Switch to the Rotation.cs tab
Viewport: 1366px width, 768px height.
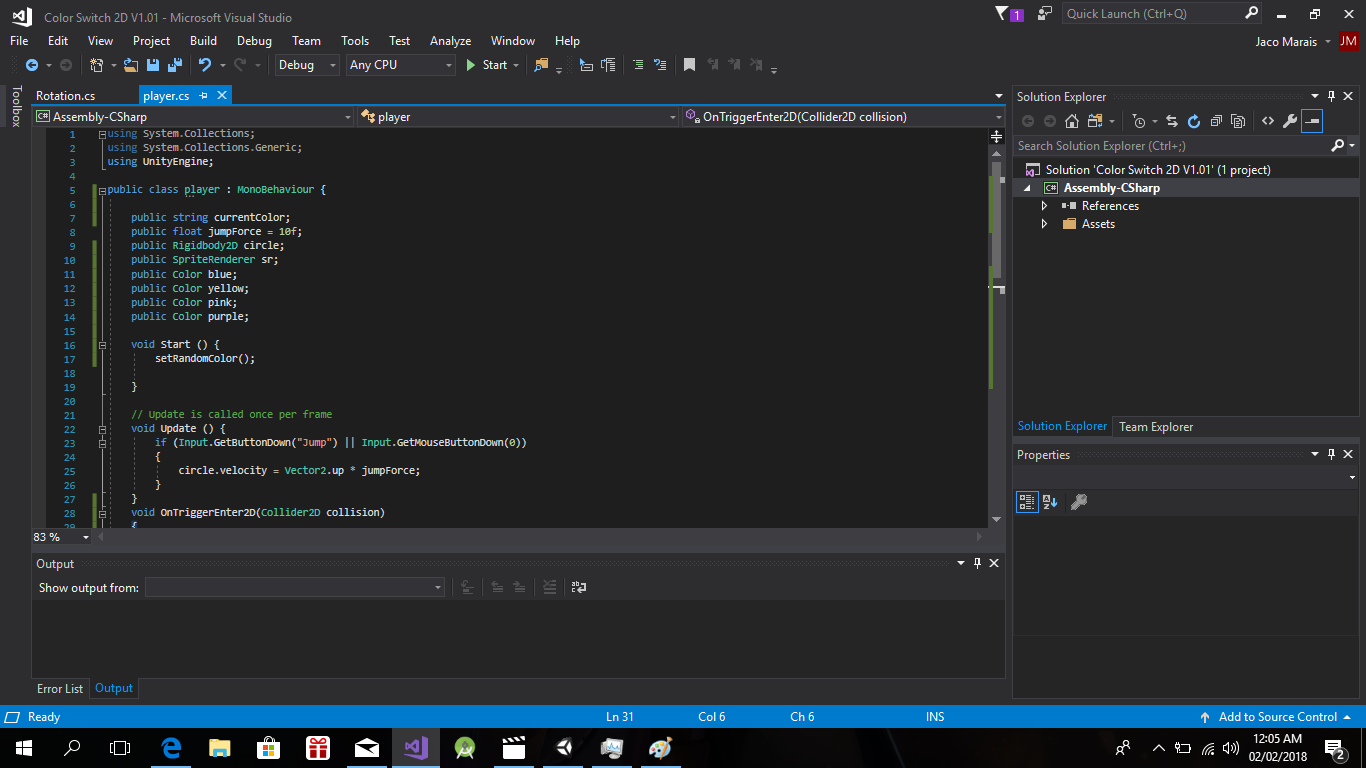tap(65, 96)
